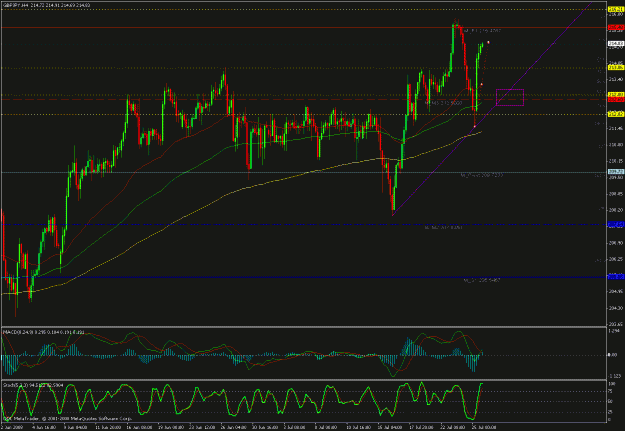Click the lower endpoint of the dotted red line
Viewport: 625px width, 431px height.
(x=475, y=126)
